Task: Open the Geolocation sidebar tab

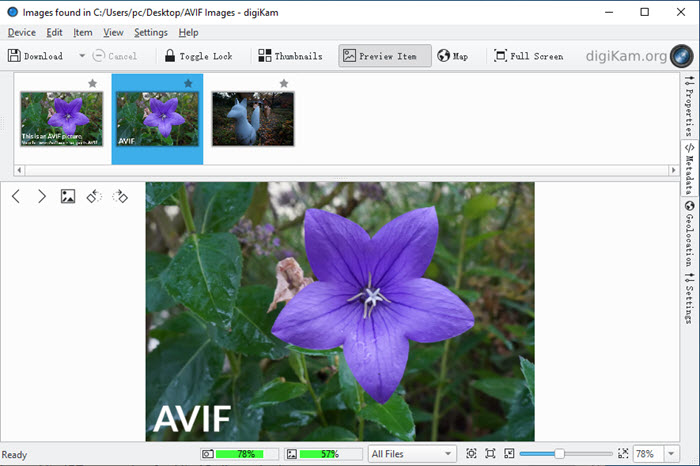Action: click(689, 233)
